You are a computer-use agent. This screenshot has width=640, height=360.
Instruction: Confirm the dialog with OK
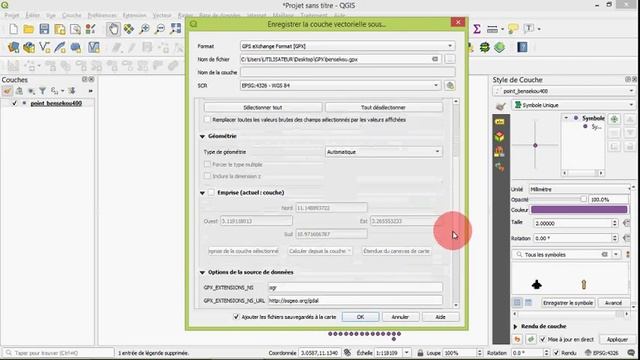tap(360, 317)
